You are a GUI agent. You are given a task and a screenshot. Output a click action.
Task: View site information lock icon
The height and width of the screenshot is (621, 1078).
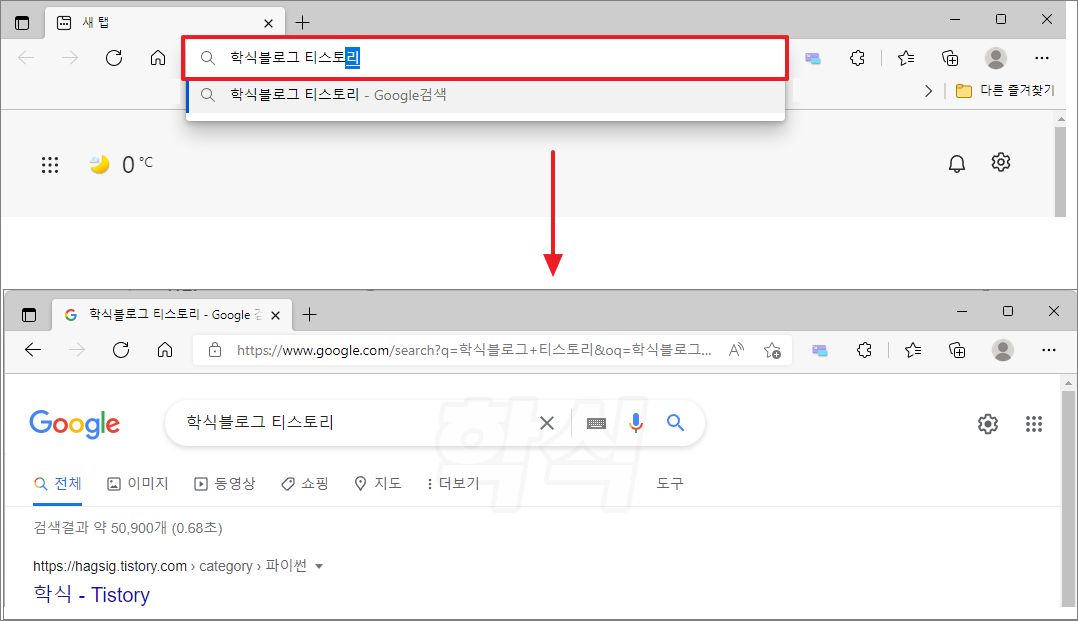point(215,350)
